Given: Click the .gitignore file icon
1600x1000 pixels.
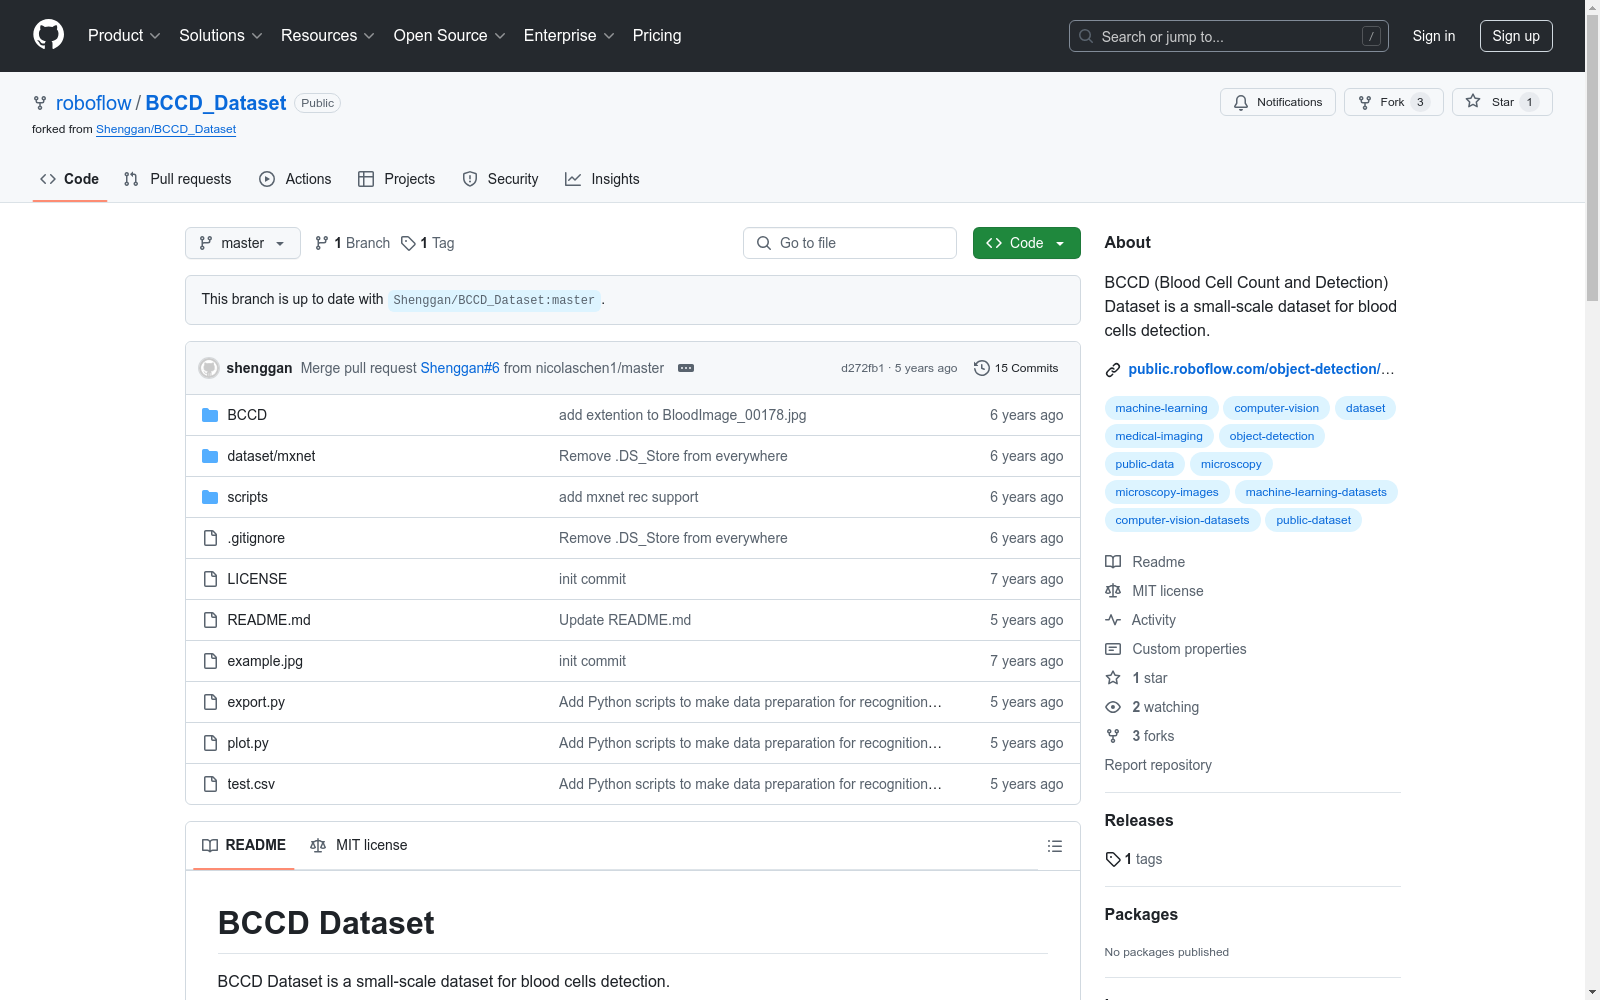Looking at the screenshot, I should [x=210, y=538].
